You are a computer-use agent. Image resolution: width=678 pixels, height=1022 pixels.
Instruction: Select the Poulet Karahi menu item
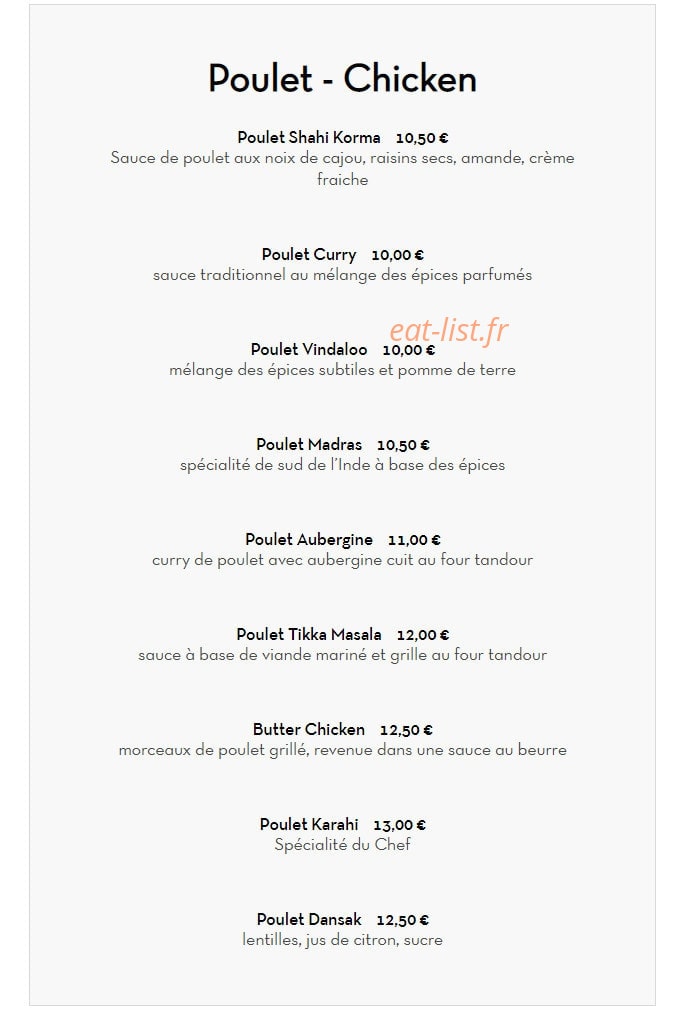point(309,825)
